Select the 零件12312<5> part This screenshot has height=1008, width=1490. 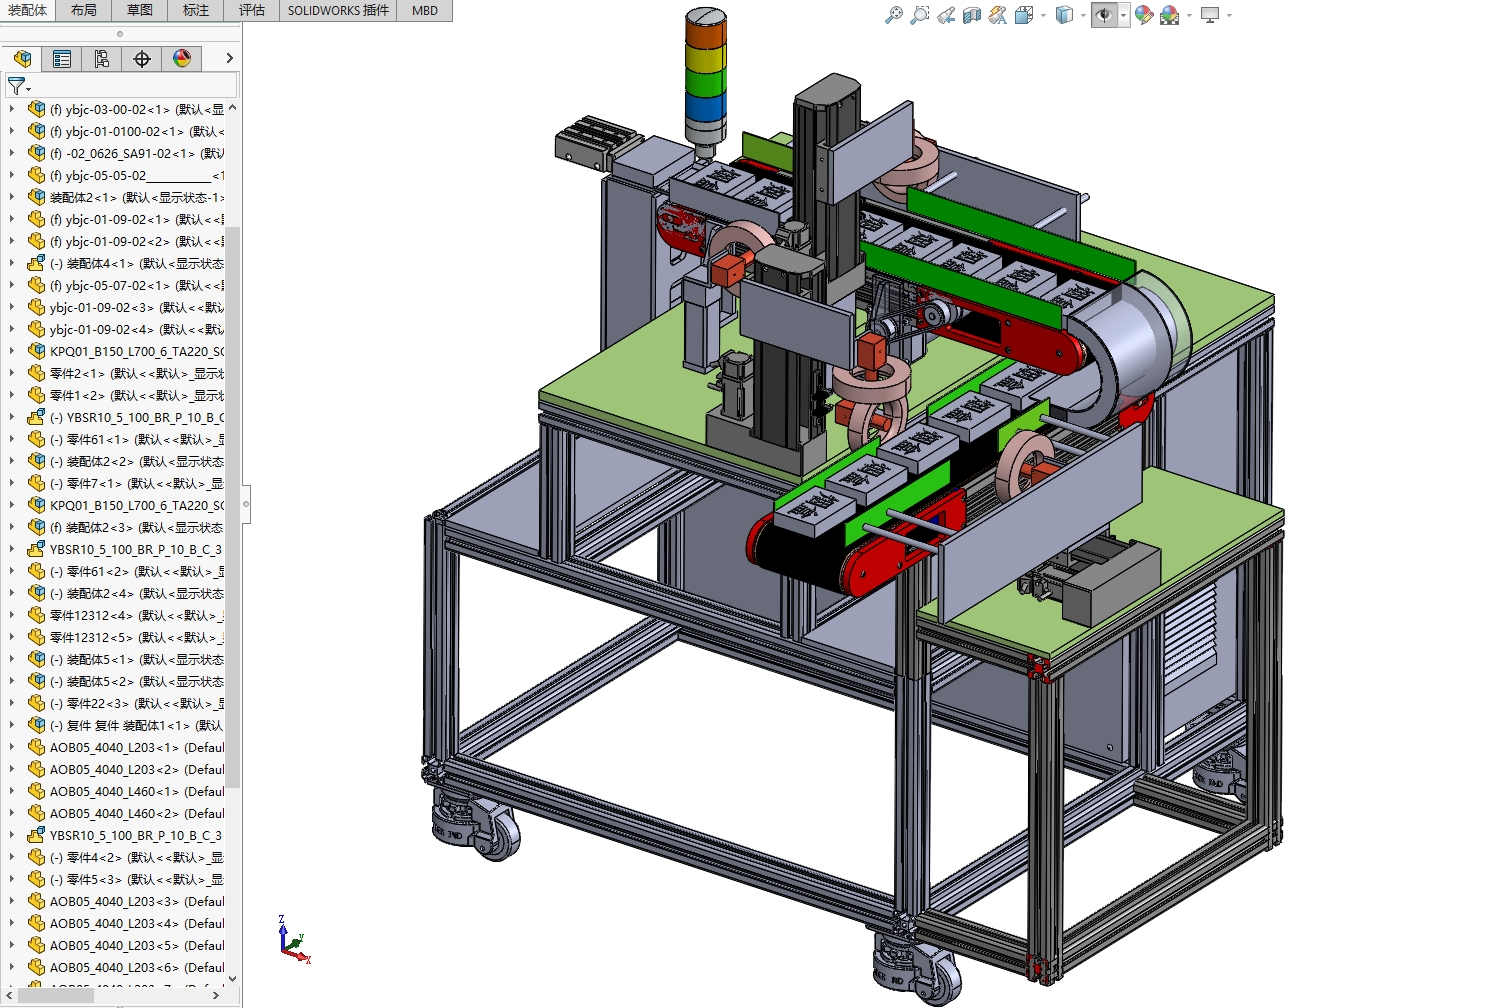tap(126, 637)
